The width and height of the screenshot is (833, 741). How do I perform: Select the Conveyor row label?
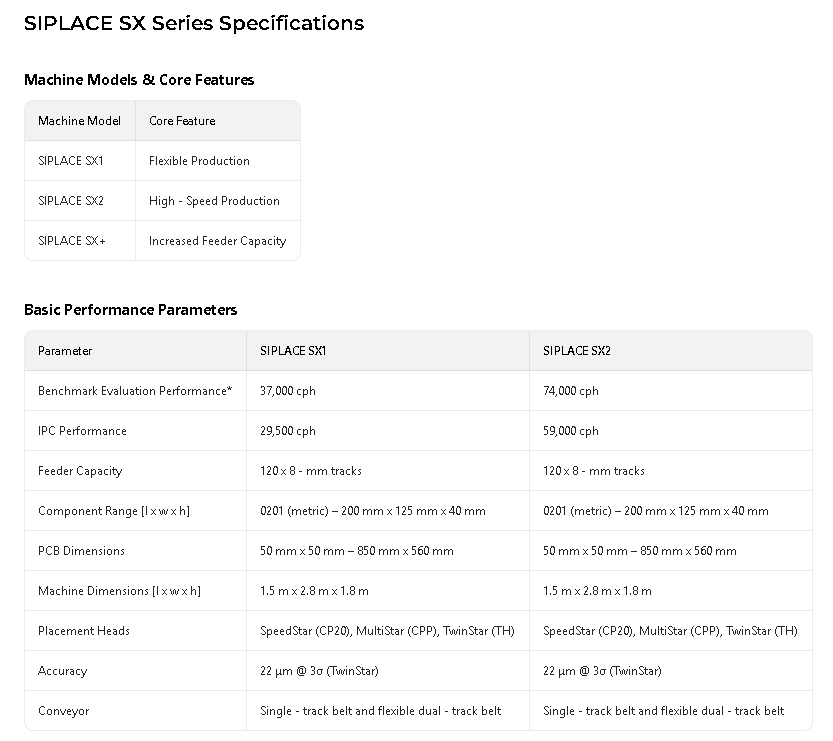point(63,711)
